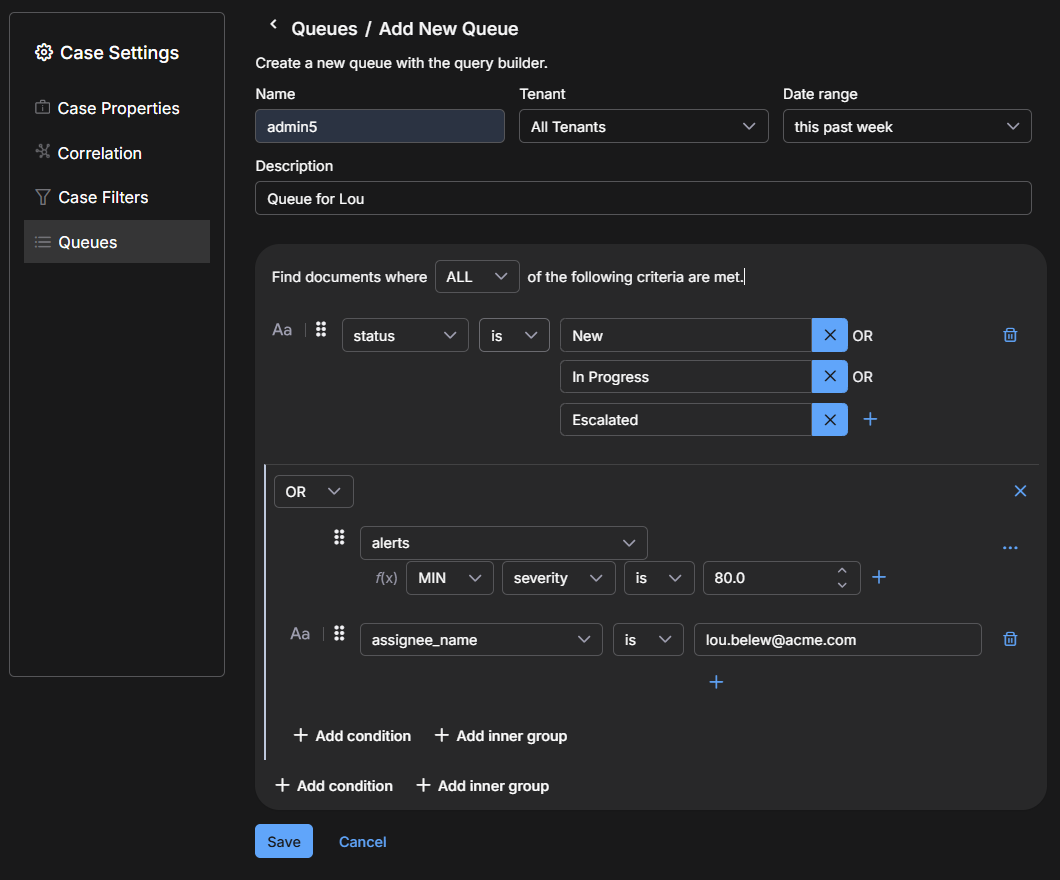Open the alerts row more options menu
Image resolution: width=1060 pixels, height=880 pixels.
pyautogui.click(x=1010, y=548)
